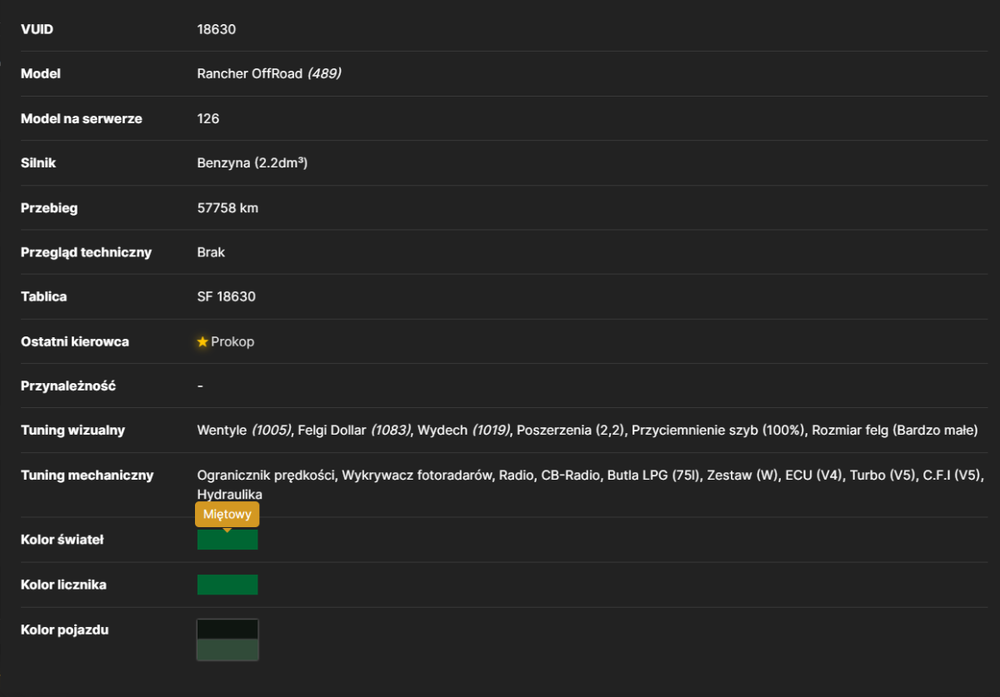Click the Silnik row label
Viewport: 1000px width, 697px height.
point(38,163)
